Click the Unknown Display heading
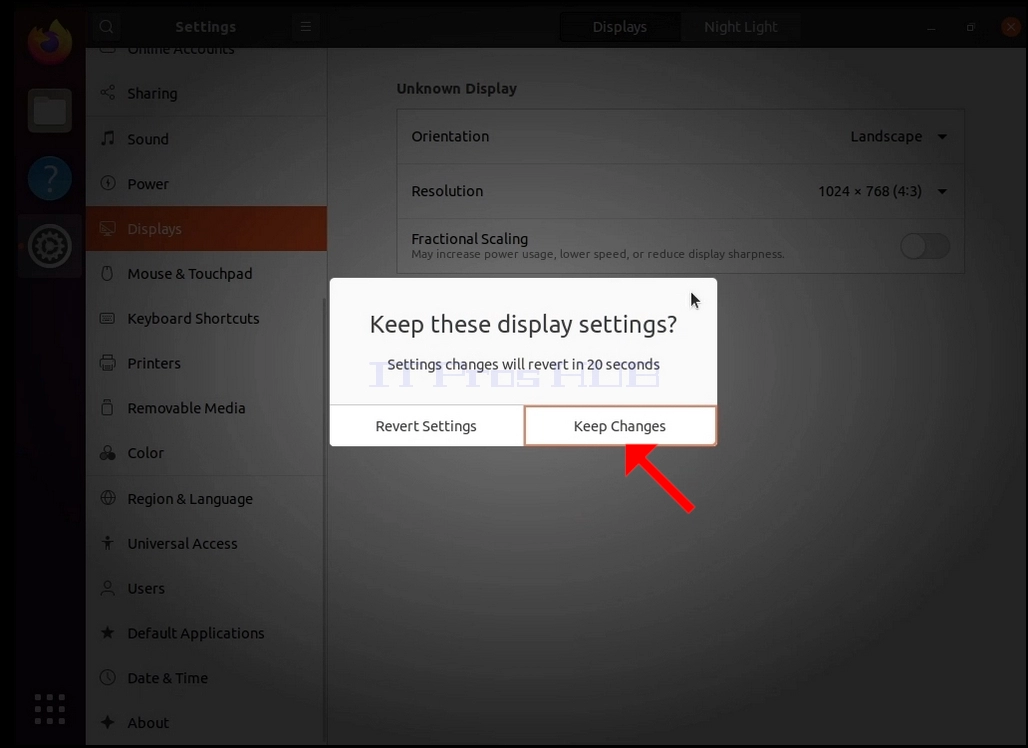 [456, 89]
